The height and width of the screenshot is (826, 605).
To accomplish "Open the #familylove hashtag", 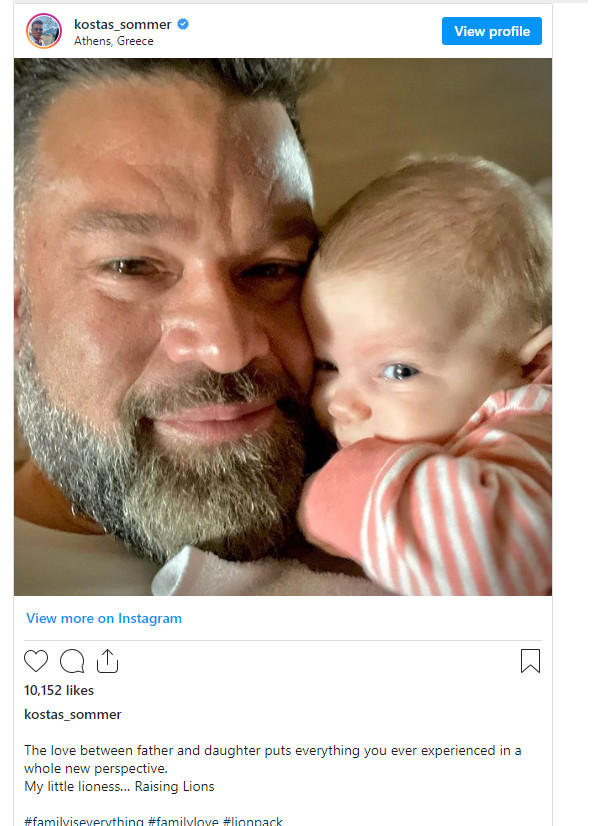I will pyautogui.click(x=182, y=820).
